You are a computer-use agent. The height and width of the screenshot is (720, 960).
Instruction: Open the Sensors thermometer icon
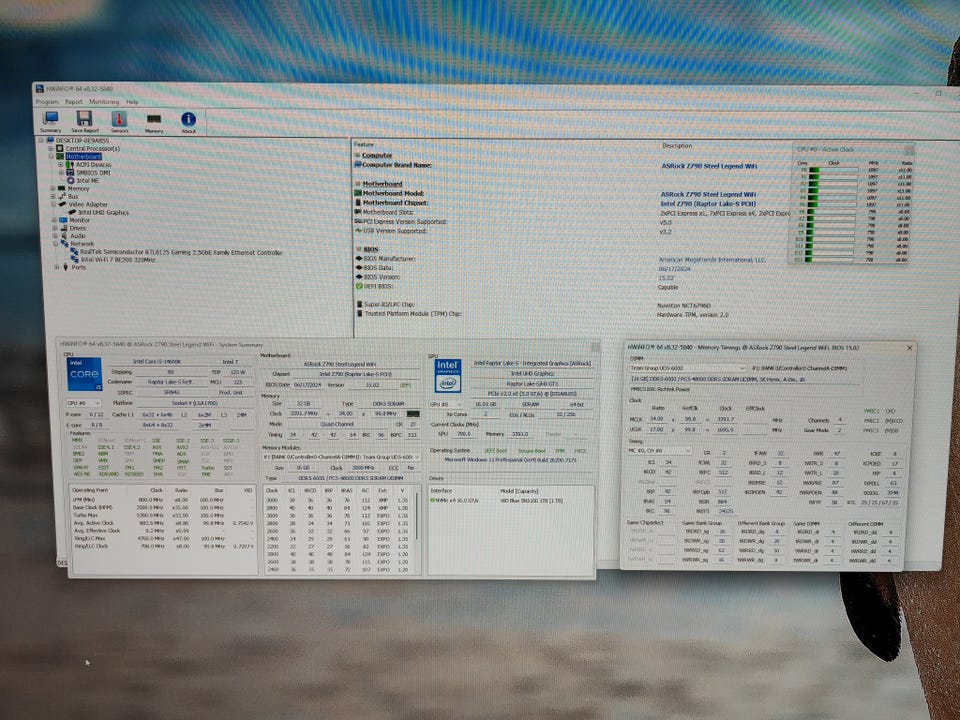119,119
